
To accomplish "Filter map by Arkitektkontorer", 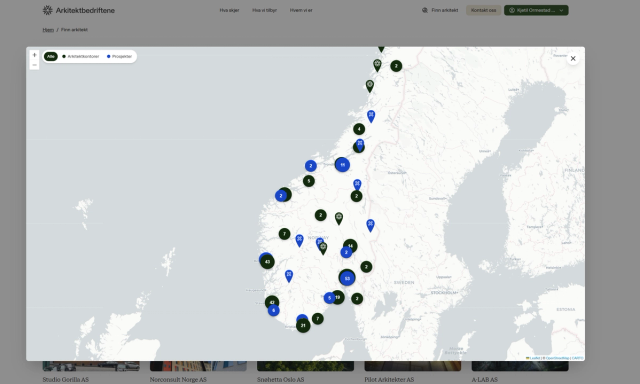I will click(x=80, y=56).
